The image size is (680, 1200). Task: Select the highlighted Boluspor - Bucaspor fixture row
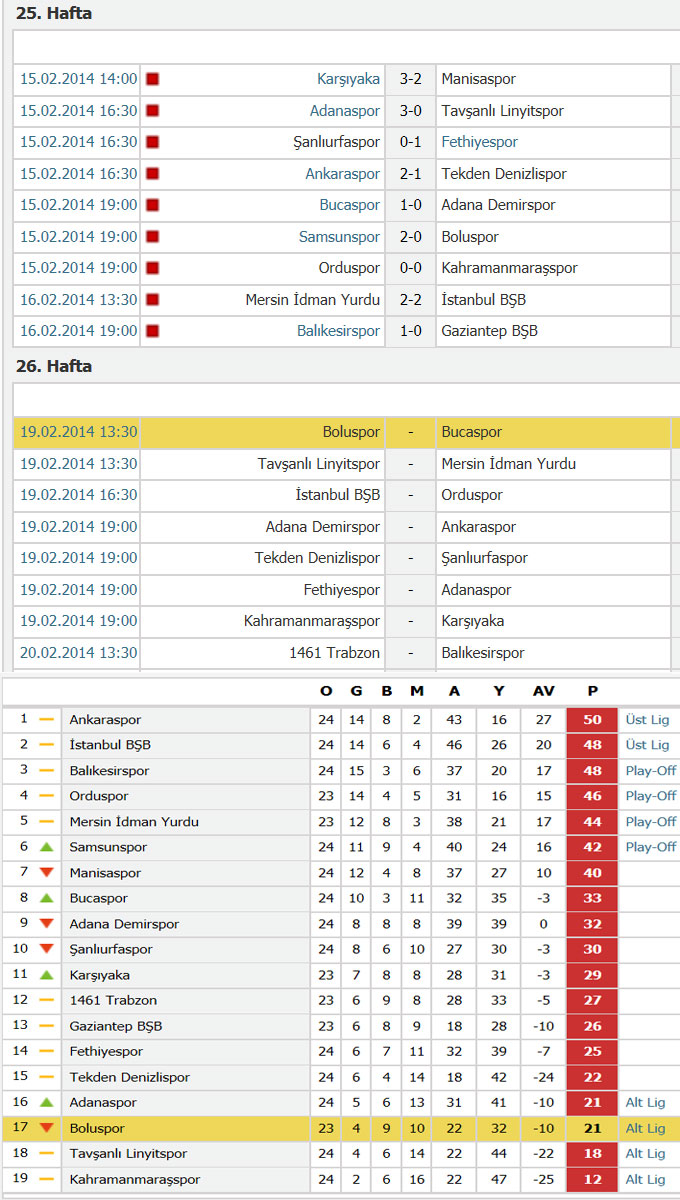(x=342, y=432)
